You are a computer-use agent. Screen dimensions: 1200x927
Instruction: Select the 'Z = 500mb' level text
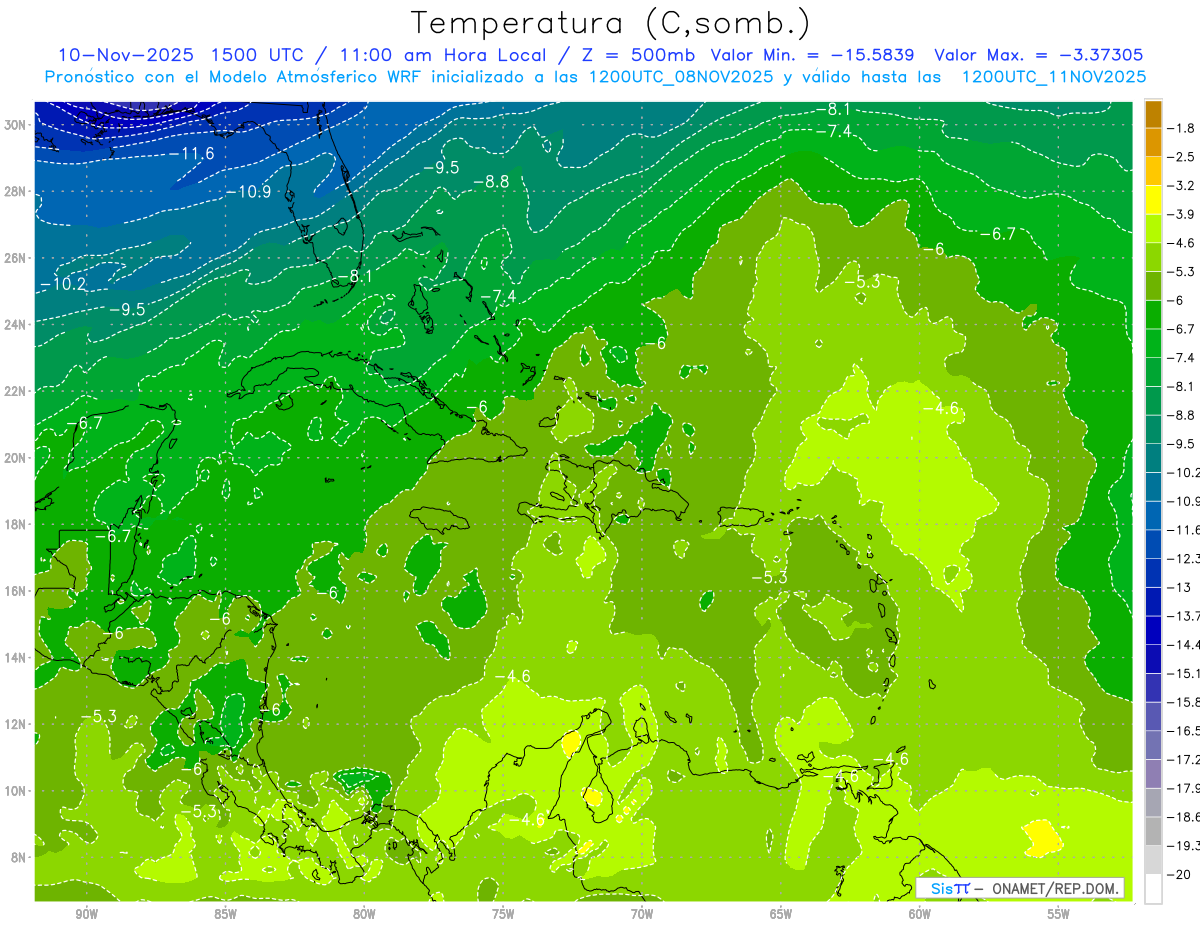[633, 55]
